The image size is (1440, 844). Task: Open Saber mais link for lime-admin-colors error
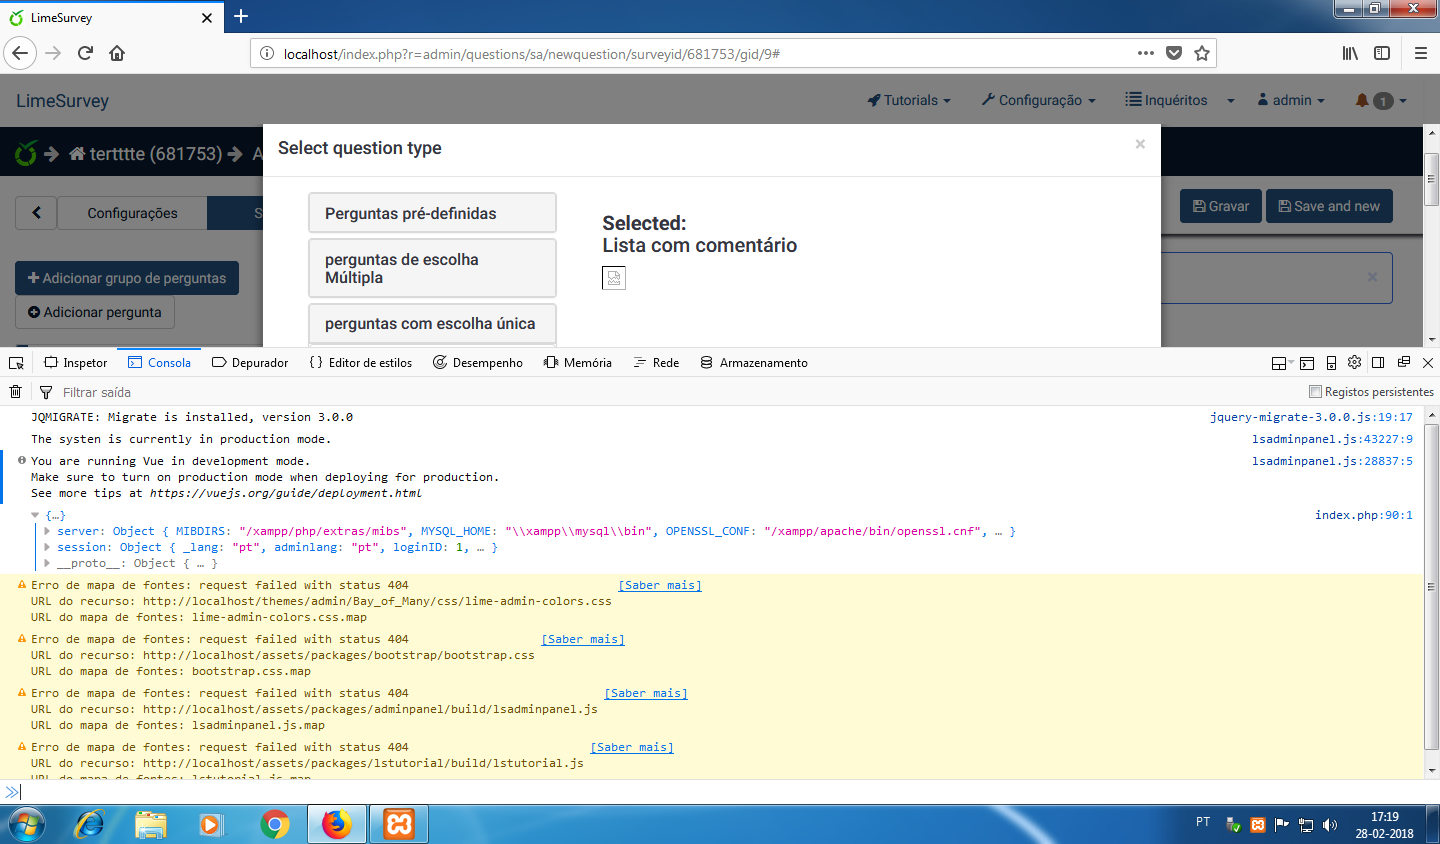(659, 585)
